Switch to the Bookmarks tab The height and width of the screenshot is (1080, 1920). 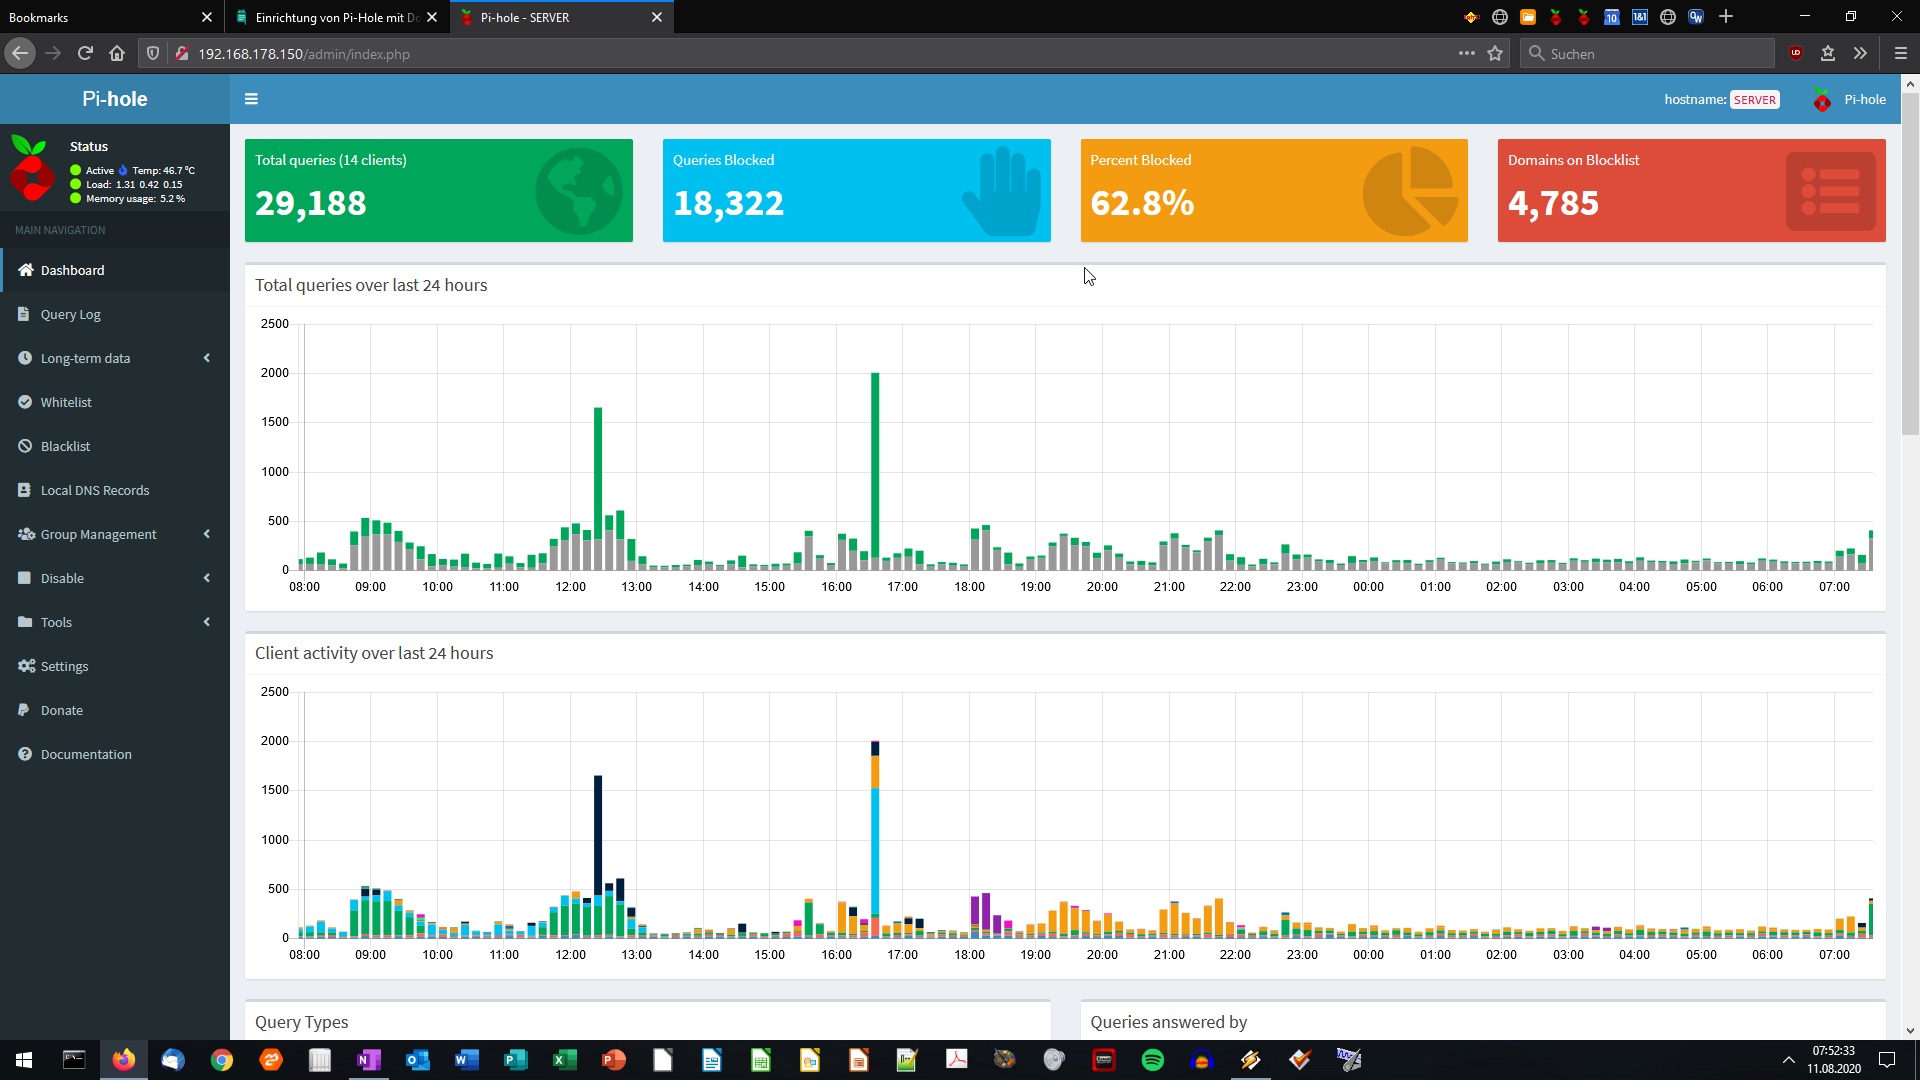pos(100,17)
